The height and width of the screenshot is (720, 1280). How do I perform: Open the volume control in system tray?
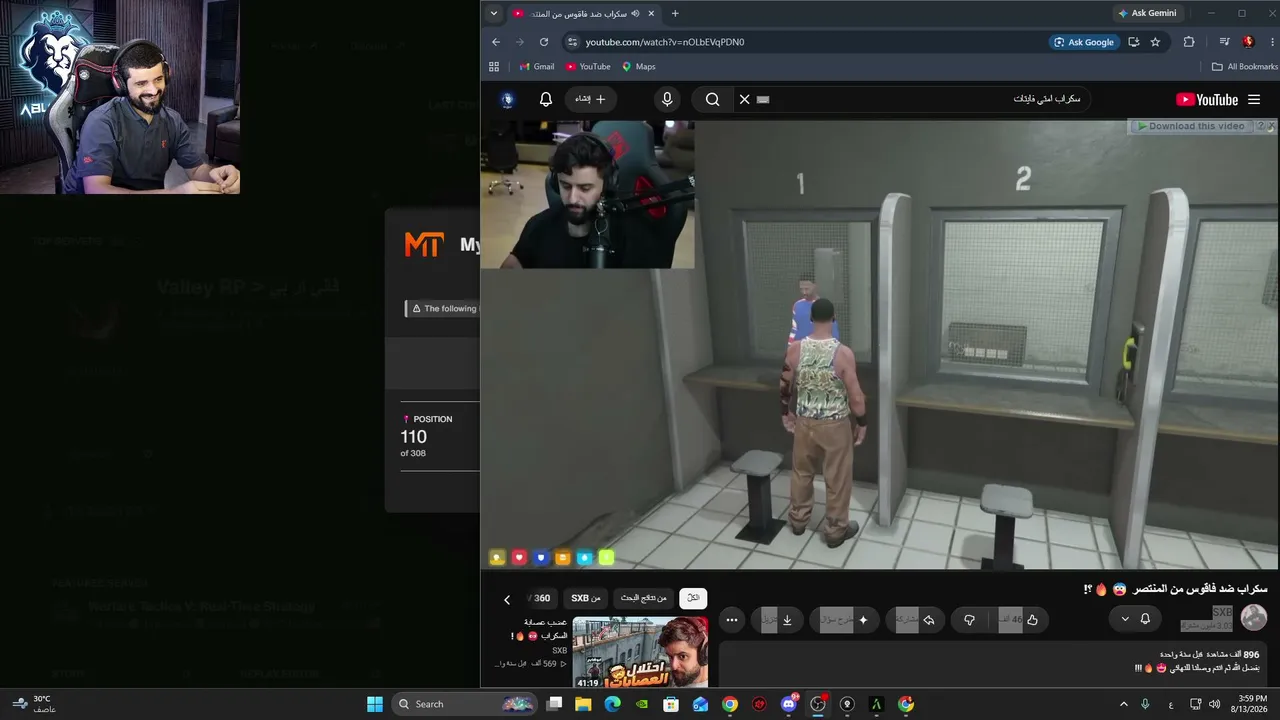[1214, 704]
